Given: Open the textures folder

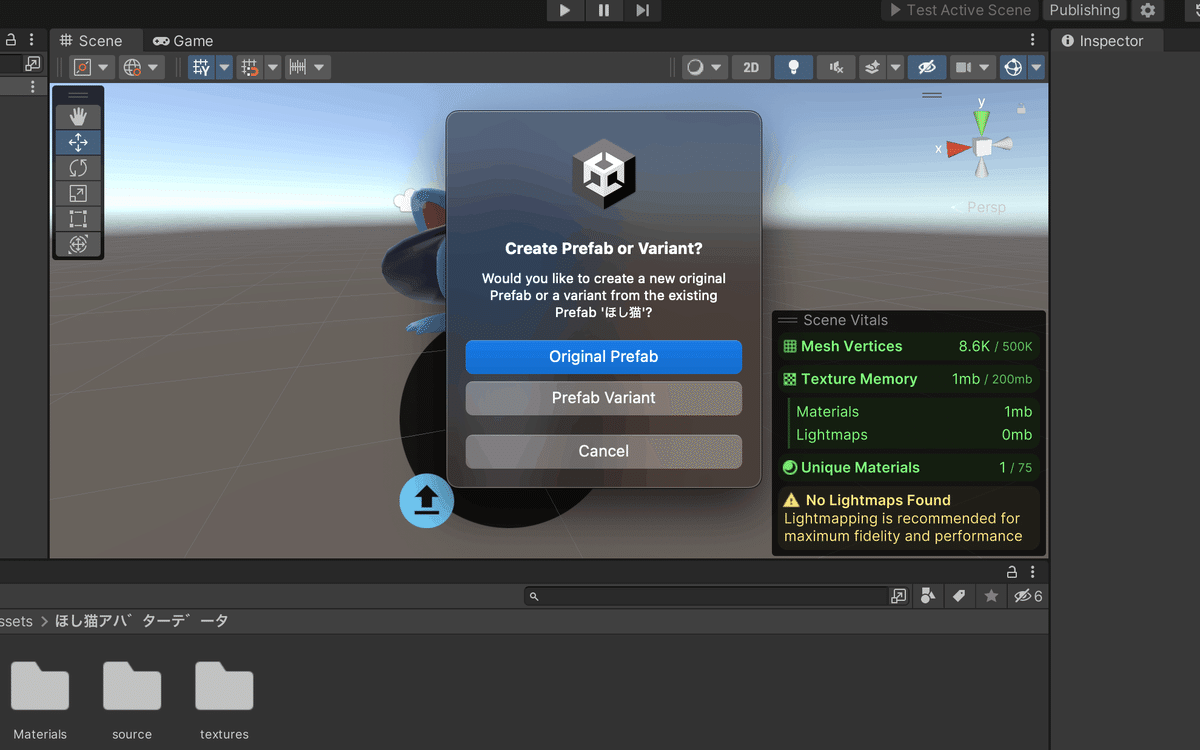Looking at the screenshot, I should tap(224, 699).
